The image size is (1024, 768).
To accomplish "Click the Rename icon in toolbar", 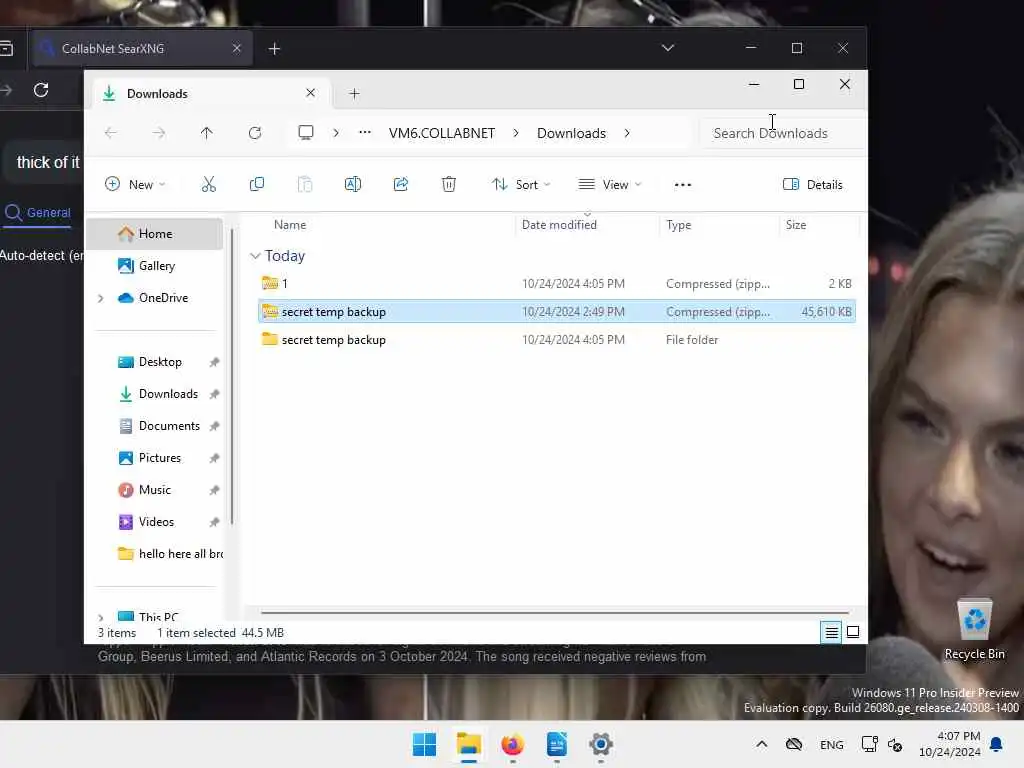I will 353,185.
